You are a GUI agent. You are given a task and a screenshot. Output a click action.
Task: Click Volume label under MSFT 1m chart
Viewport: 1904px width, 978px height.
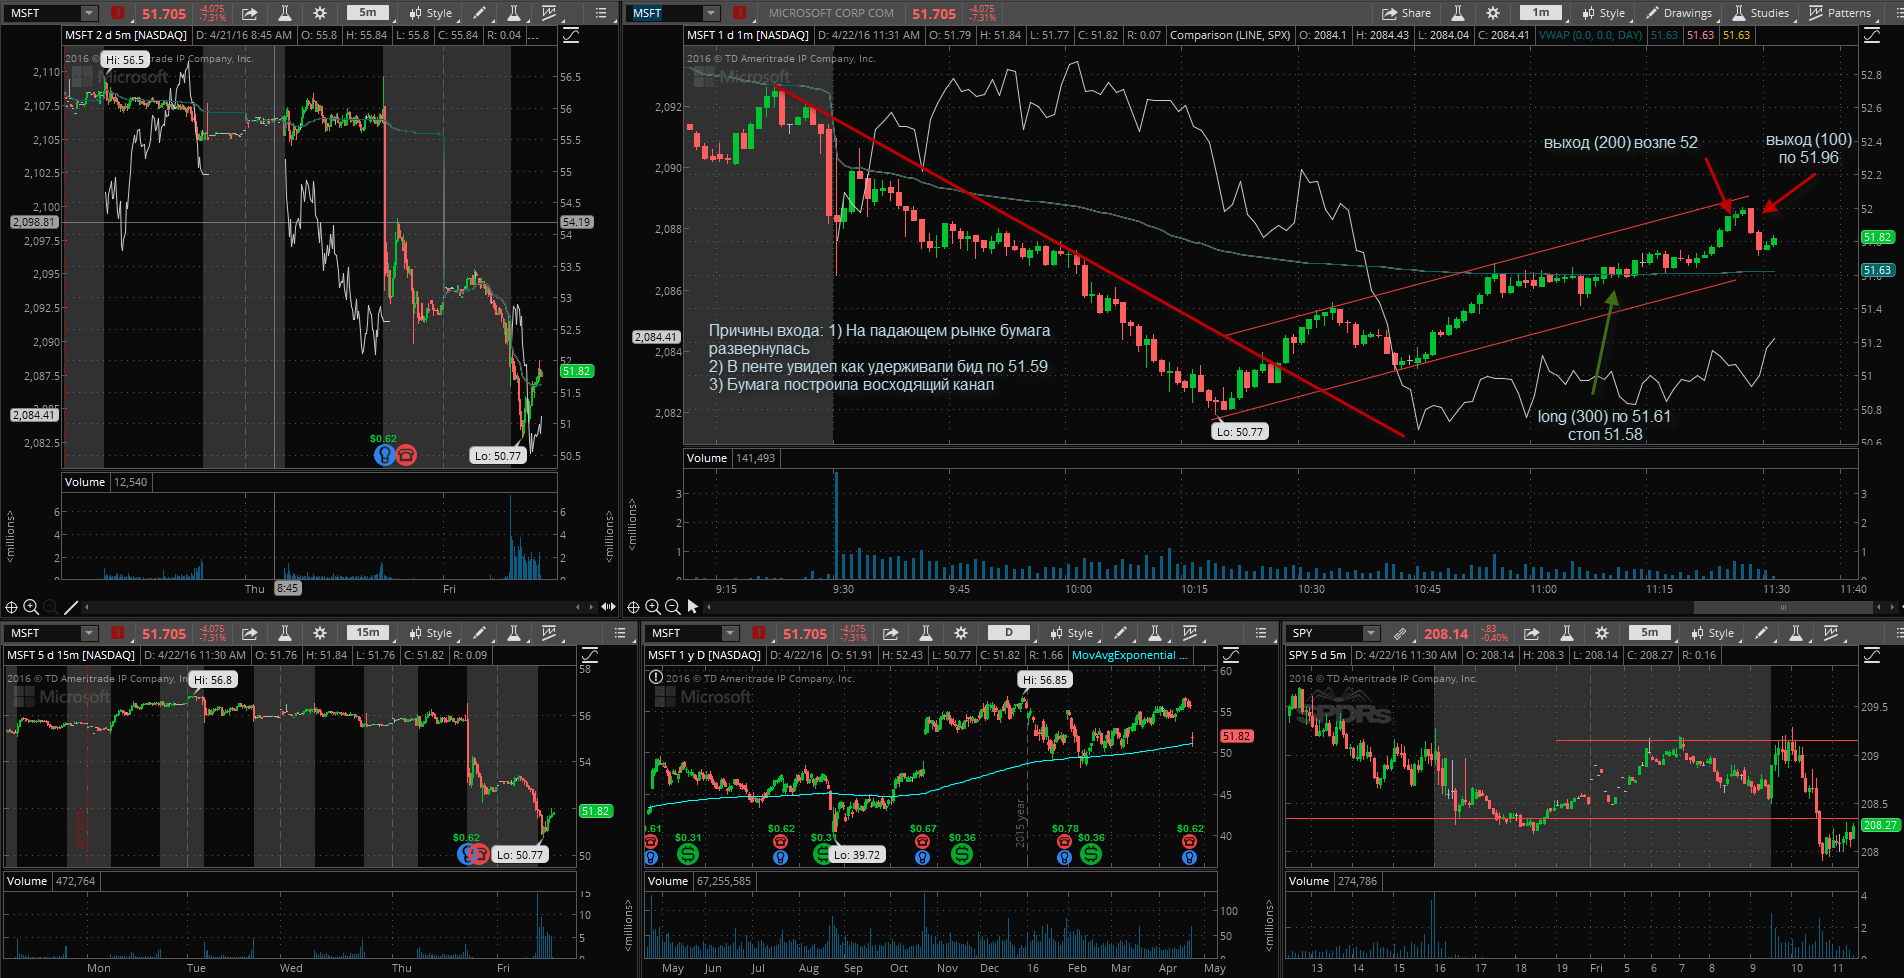click(x=707, y=458)
